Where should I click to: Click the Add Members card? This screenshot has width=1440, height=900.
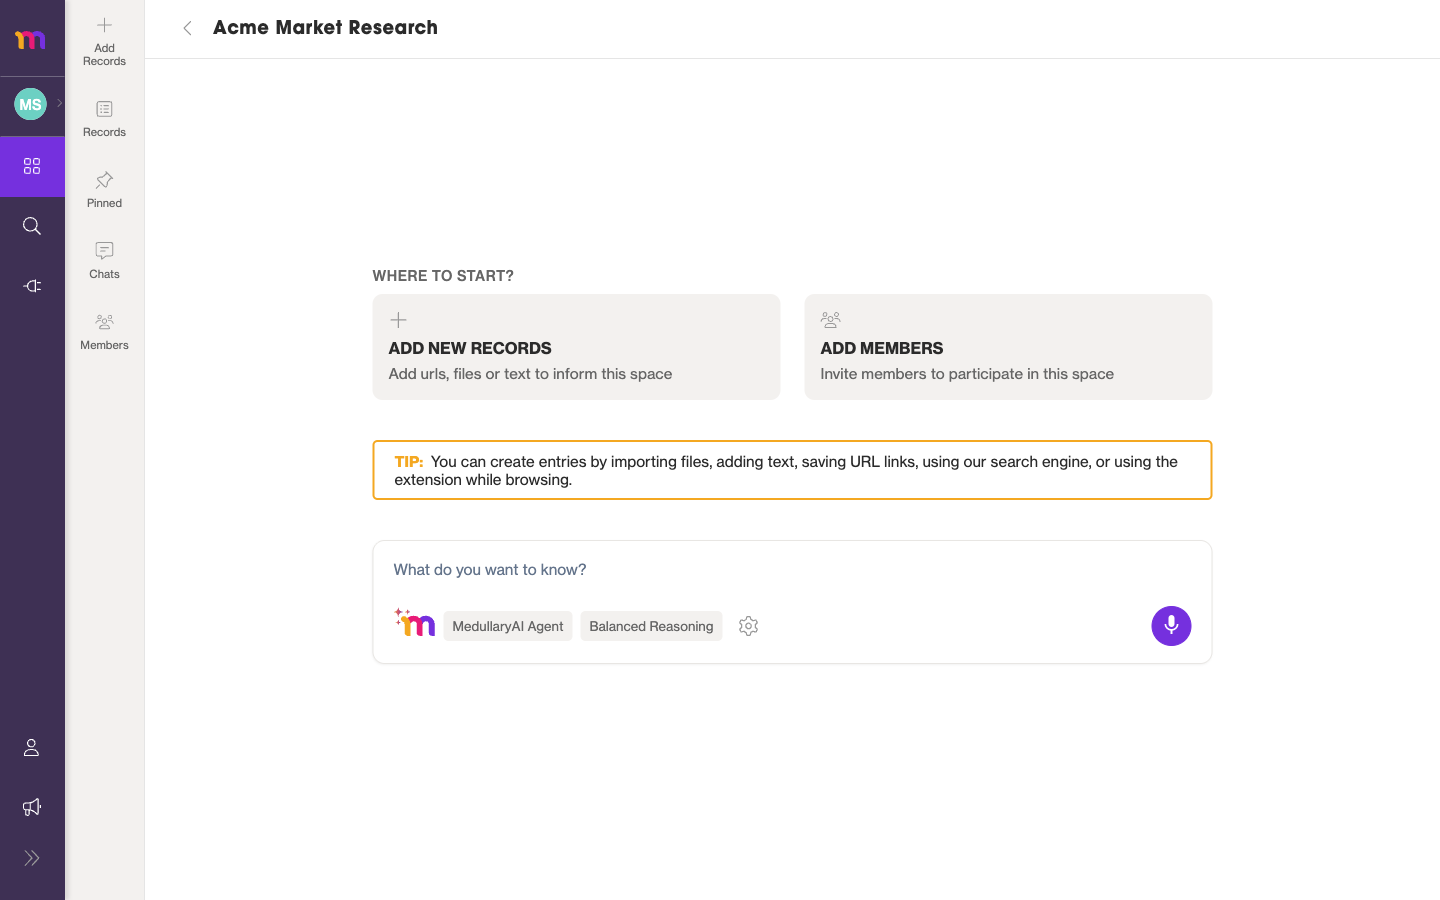point(1008,347)
